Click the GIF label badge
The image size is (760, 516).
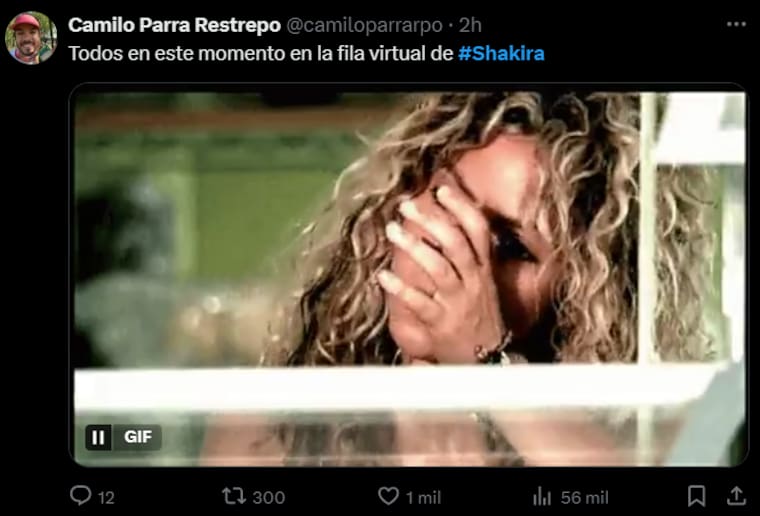(138, 437)
